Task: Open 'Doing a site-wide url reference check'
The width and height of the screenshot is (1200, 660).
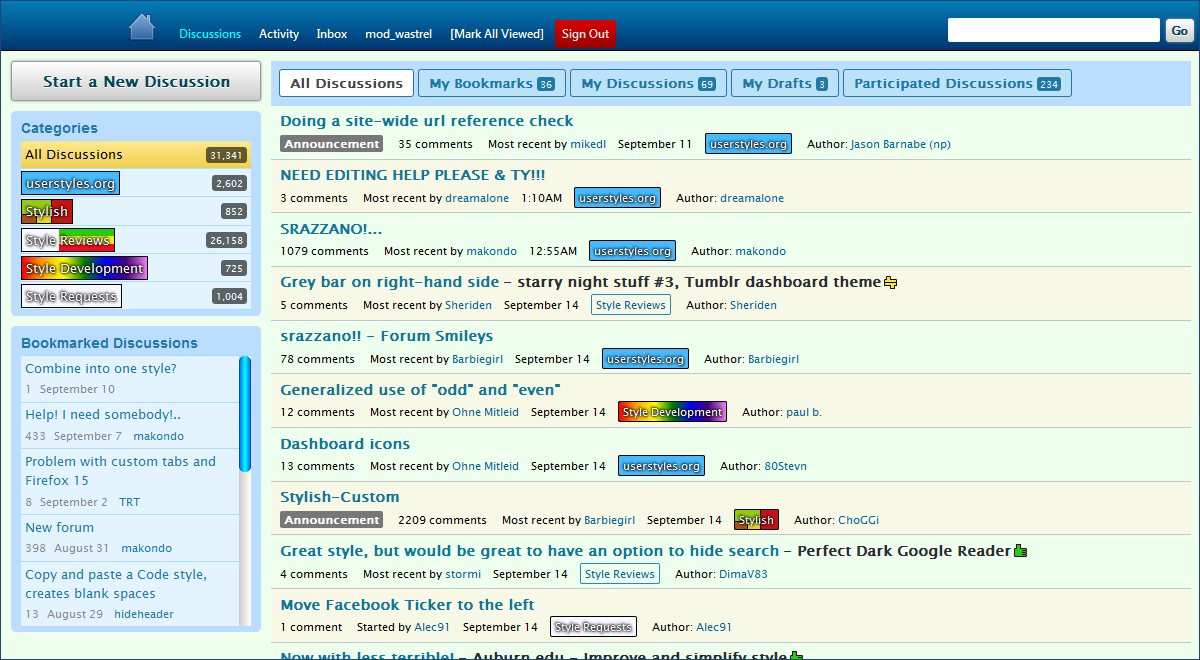Action: 427,121
